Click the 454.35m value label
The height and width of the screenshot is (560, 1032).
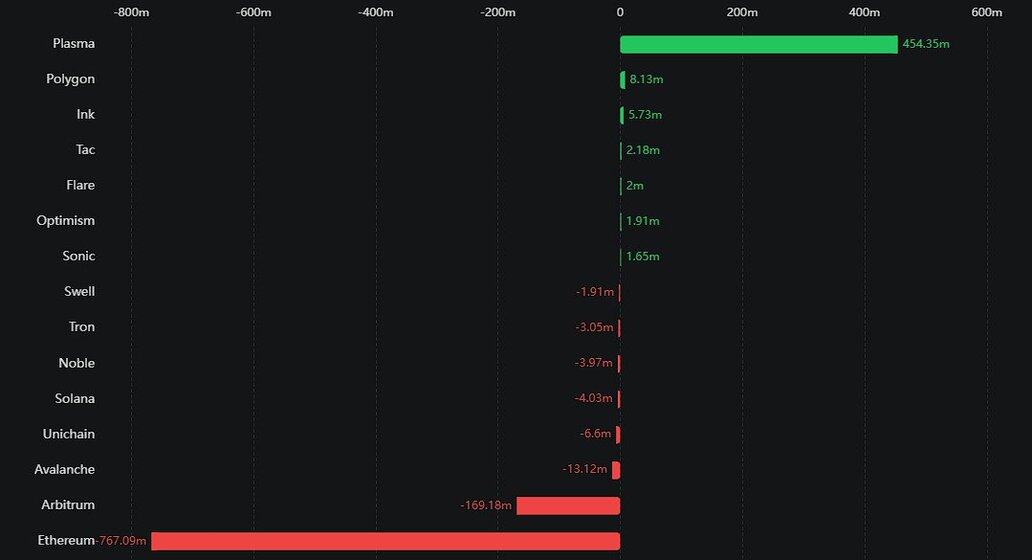tap(925, 44)
